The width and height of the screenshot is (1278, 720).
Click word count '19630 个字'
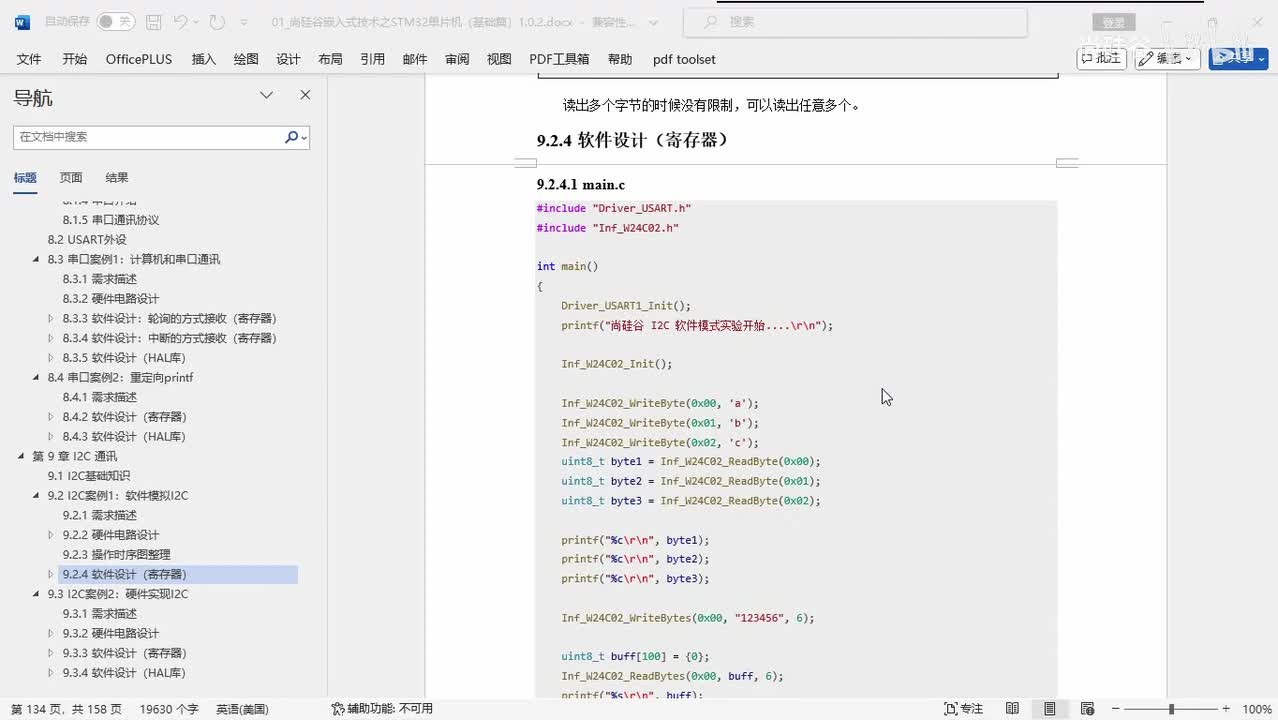coord(169,709)
